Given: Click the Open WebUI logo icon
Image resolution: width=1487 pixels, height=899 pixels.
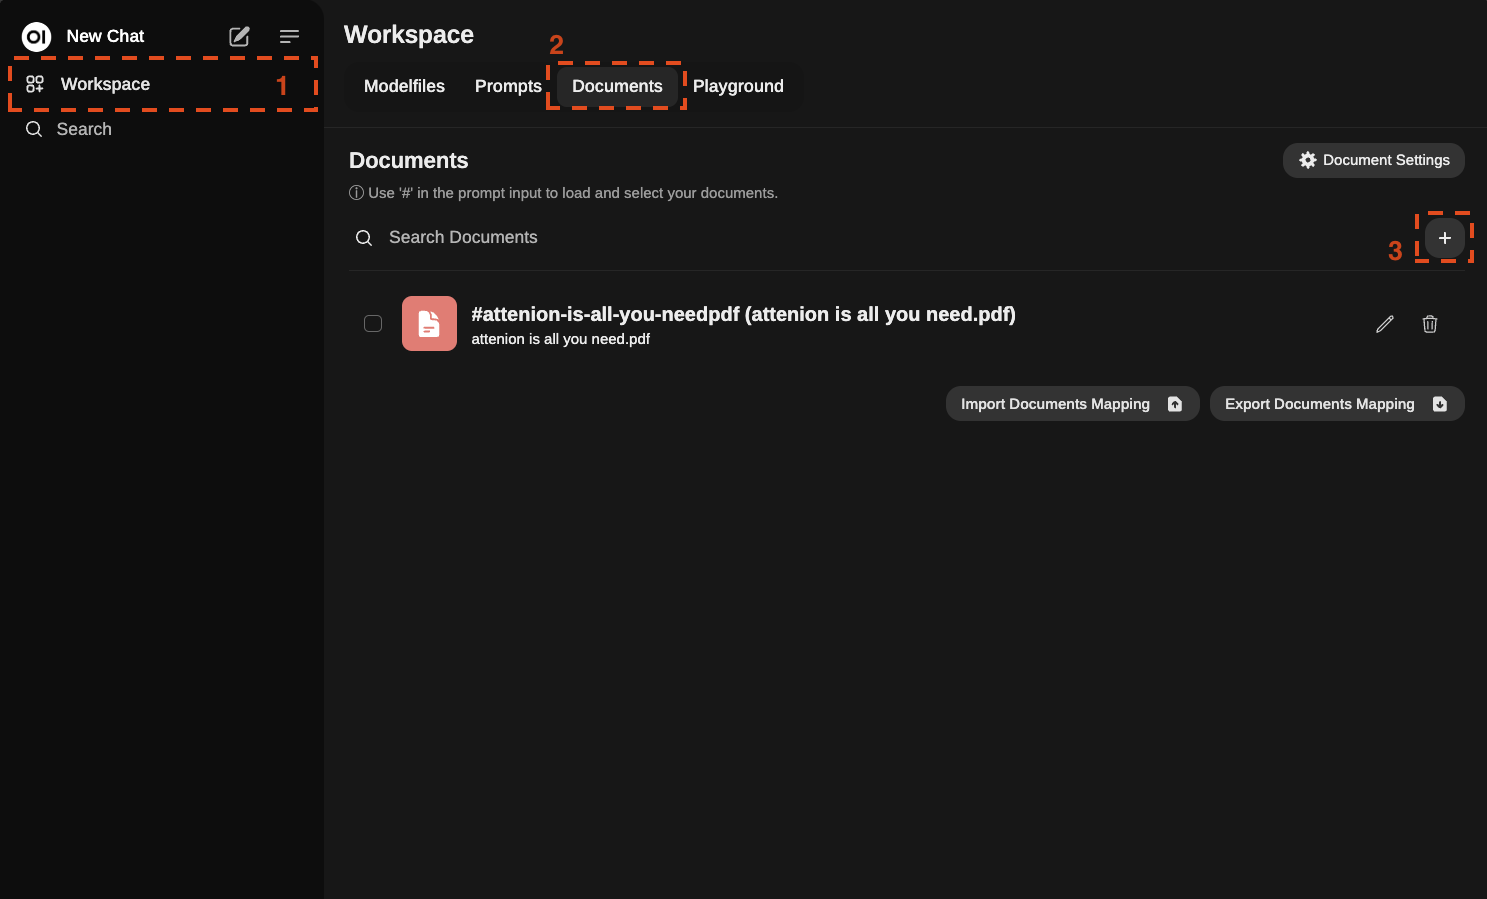Looking at the screenshot, I should point(37,37).
